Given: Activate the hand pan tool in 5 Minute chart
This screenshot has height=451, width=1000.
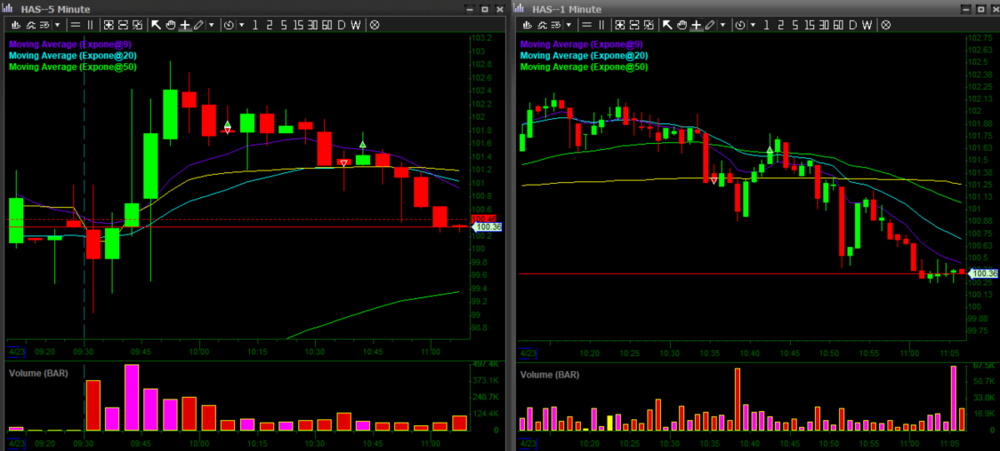Looking at the screenshot, I should (x=170, y=24).
